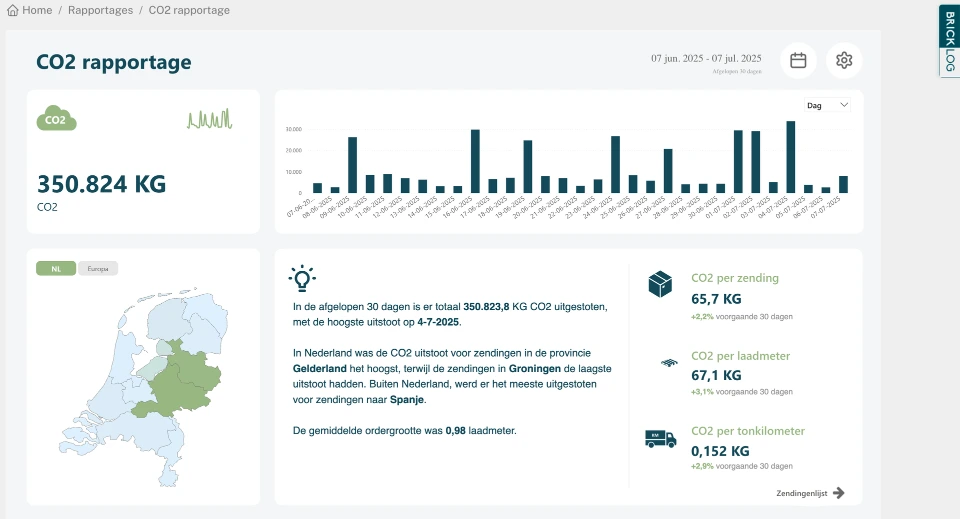This screenshot has width=960, height=519.
Task: Open the date range 07 jun. - 07 jul. 2025
Action: coord(706,58)
